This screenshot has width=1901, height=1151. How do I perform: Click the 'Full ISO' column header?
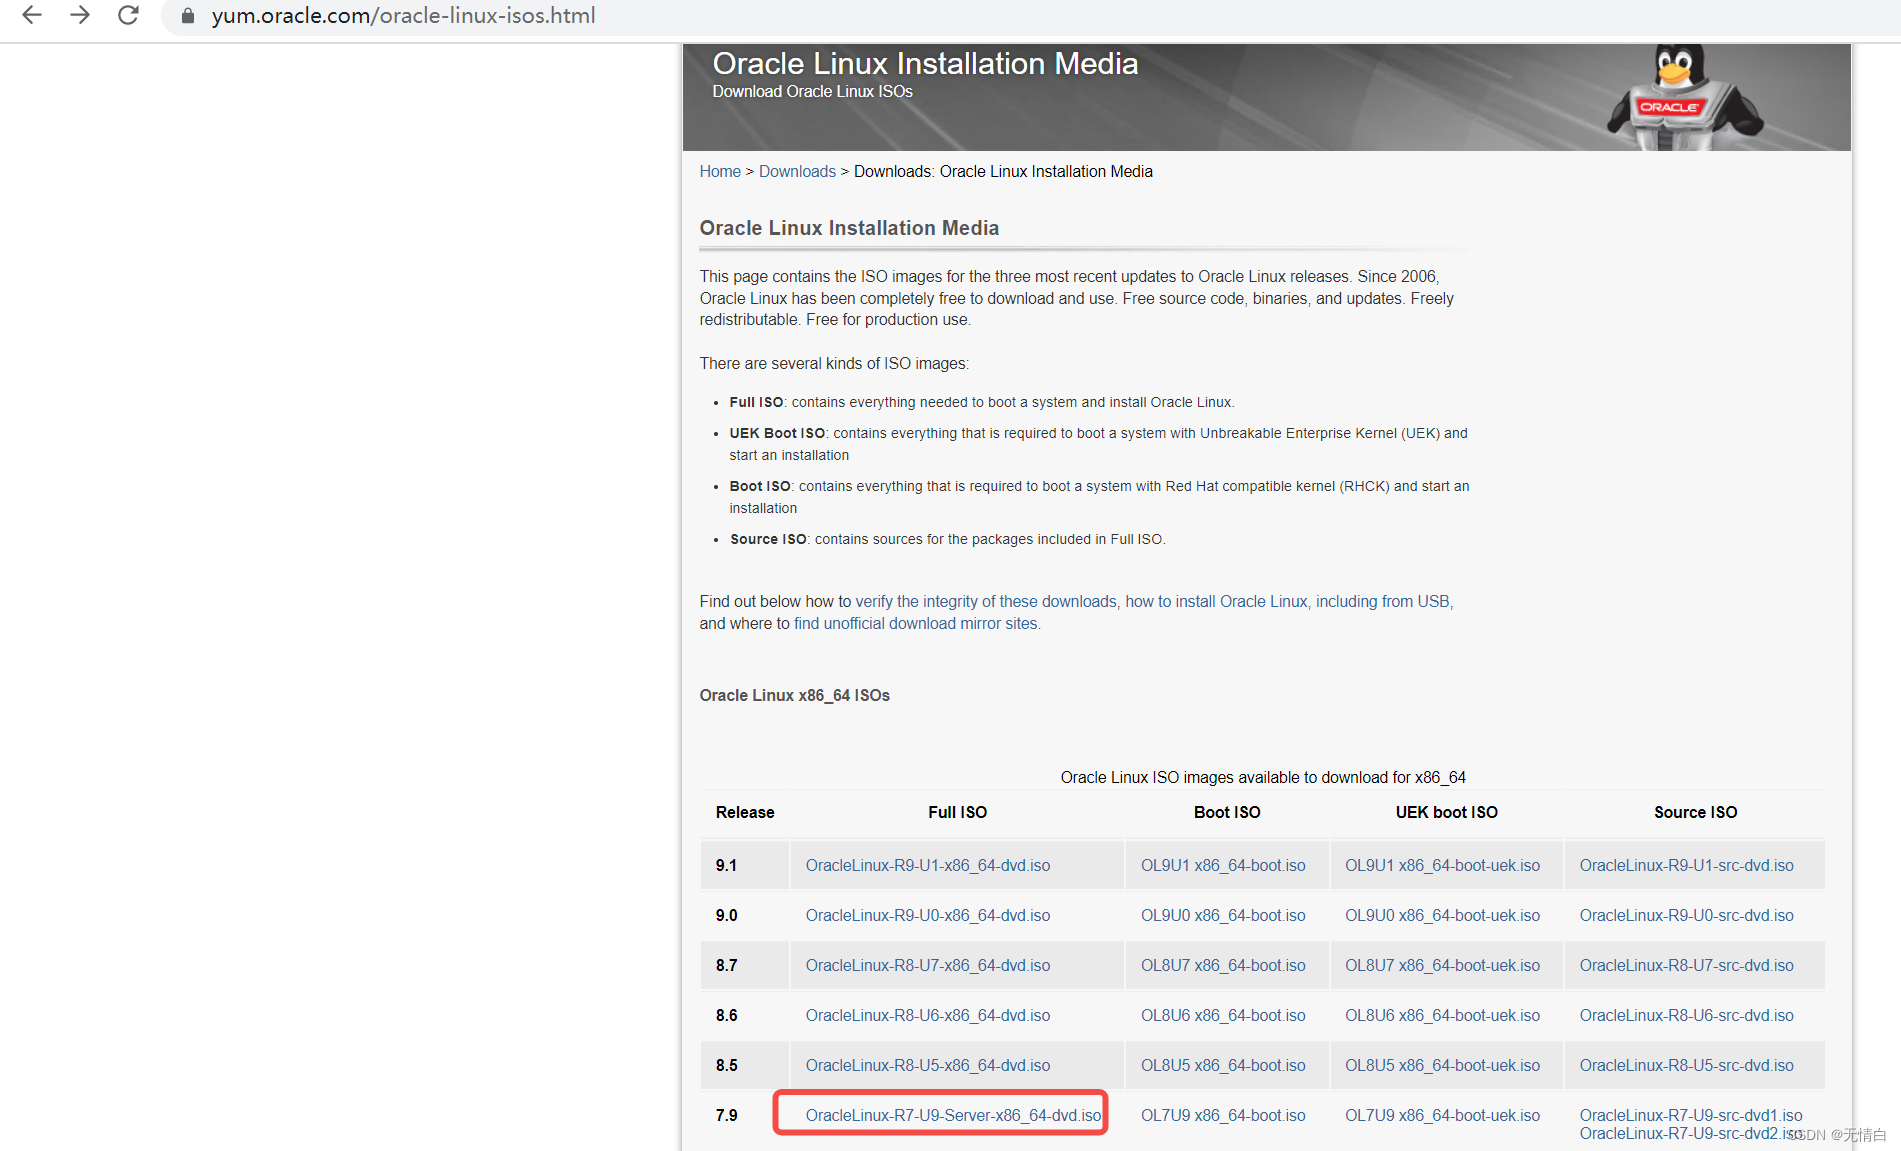click(x=957, y=812)
